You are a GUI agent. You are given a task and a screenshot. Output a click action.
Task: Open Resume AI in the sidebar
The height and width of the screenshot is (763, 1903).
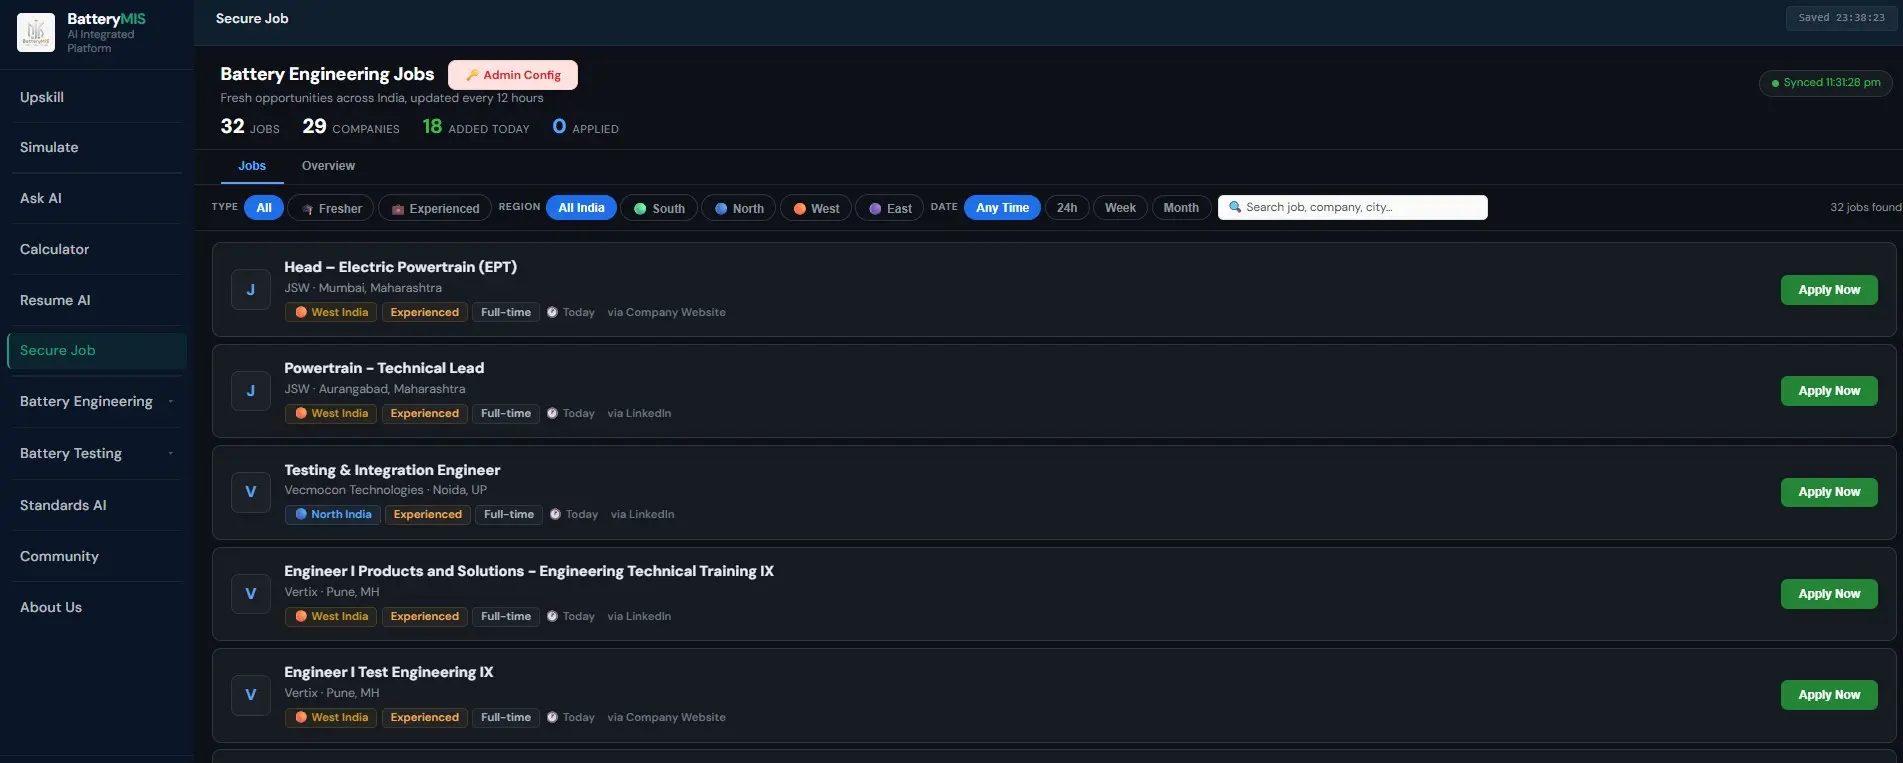[x=97, y=300]
